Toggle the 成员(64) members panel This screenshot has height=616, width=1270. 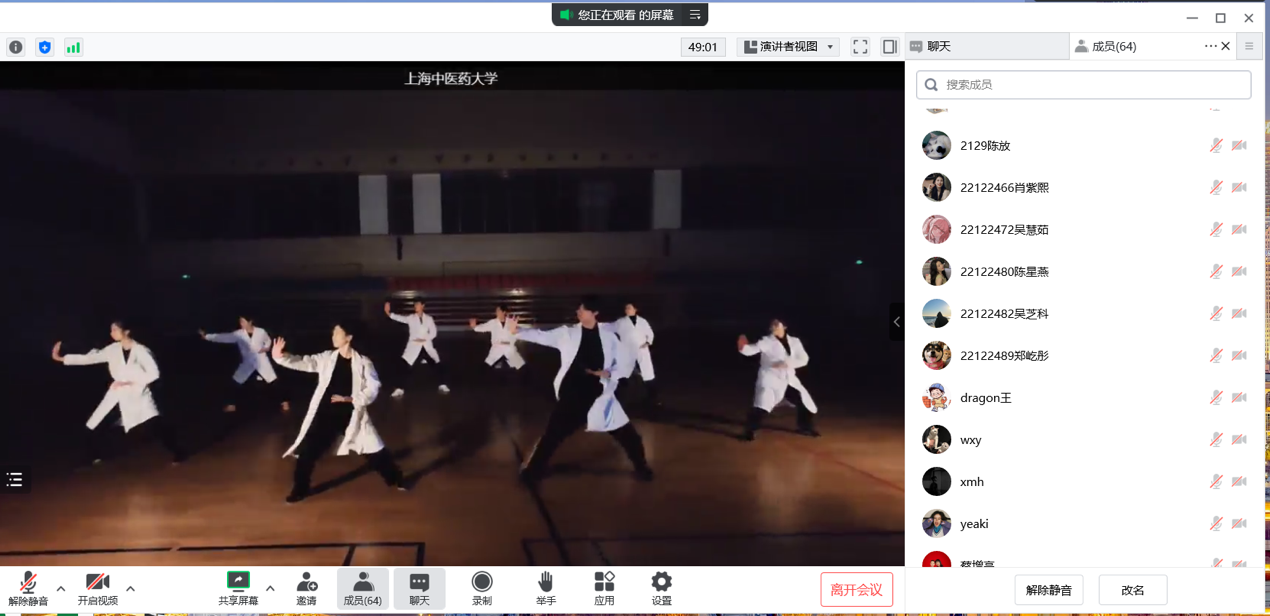tap(362, 588)
